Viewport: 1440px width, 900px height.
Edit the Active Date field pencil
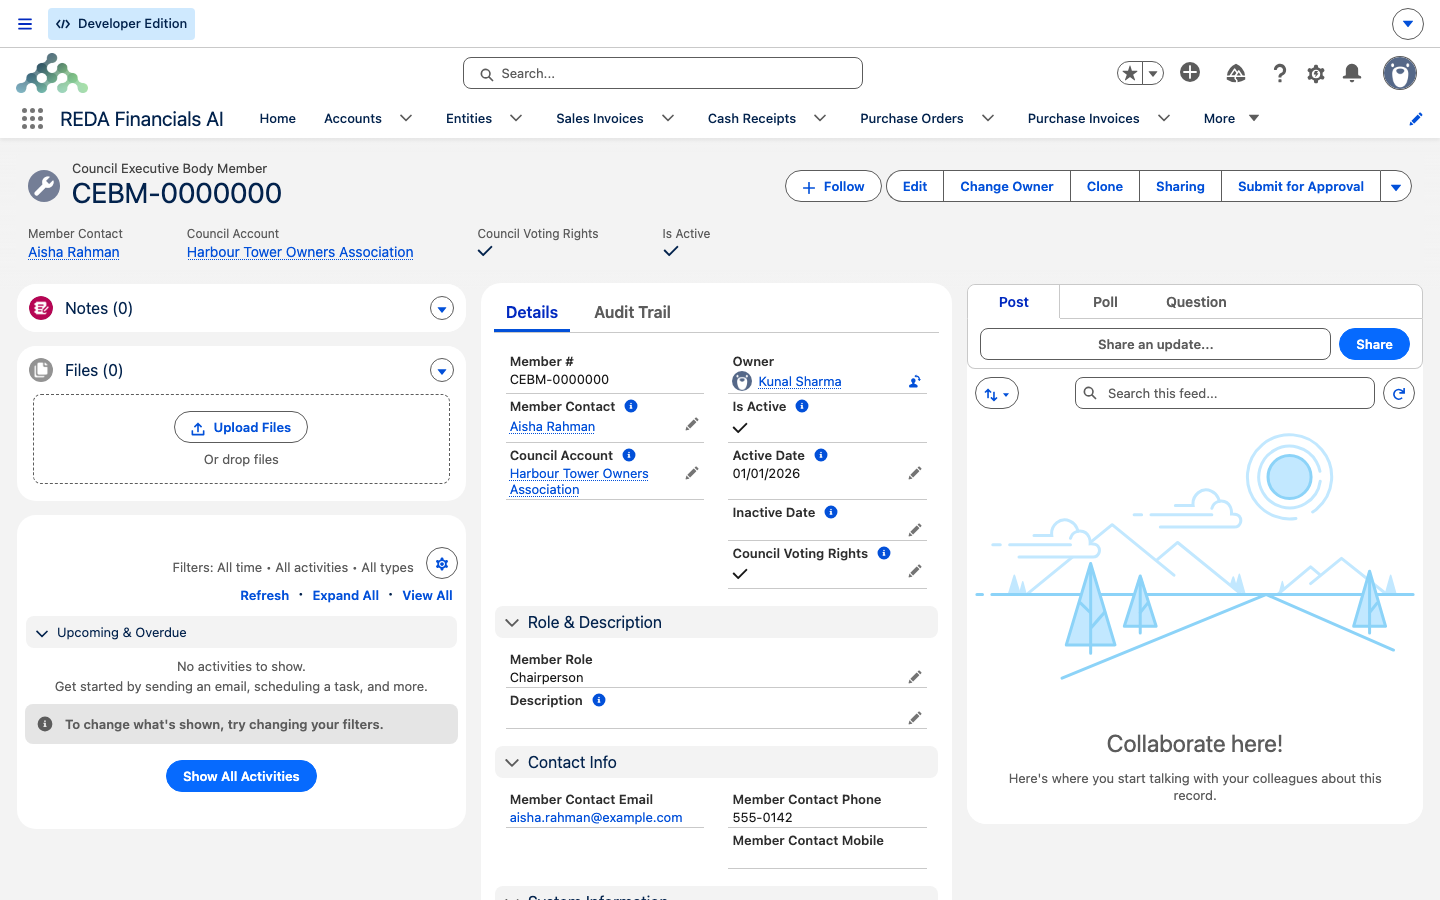(x=914, y=473)
